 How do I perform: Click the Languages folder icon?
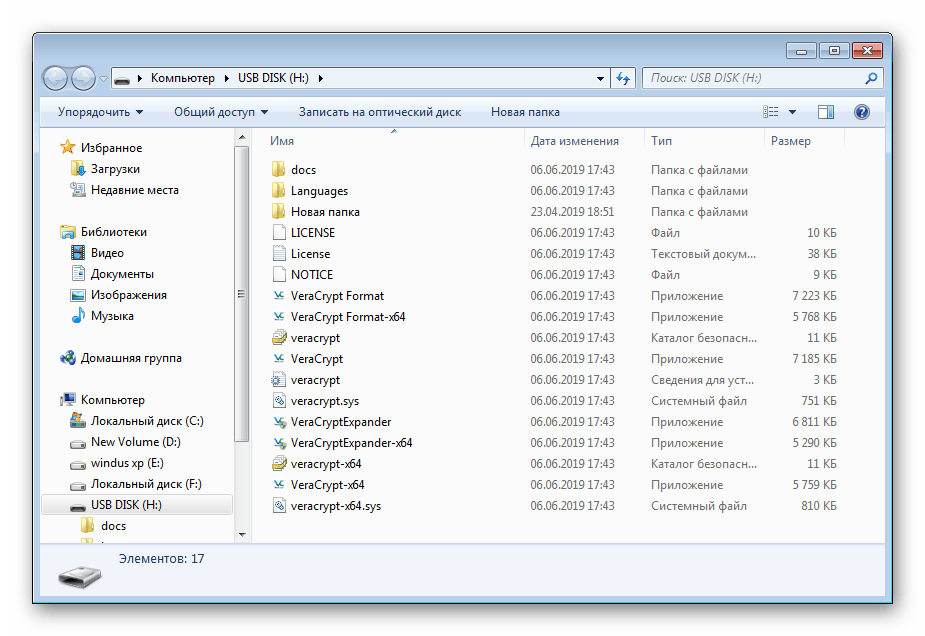pyautogui.click(x=279, y=191)
